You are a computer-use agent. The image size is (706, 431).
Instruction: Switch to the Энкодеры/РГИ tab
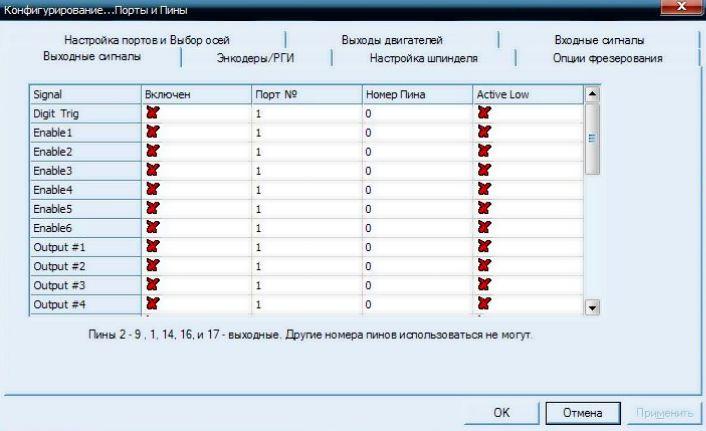255,58
